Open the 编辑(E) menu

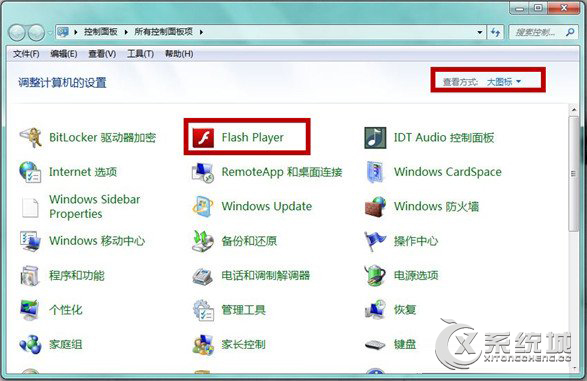(64, 54)
